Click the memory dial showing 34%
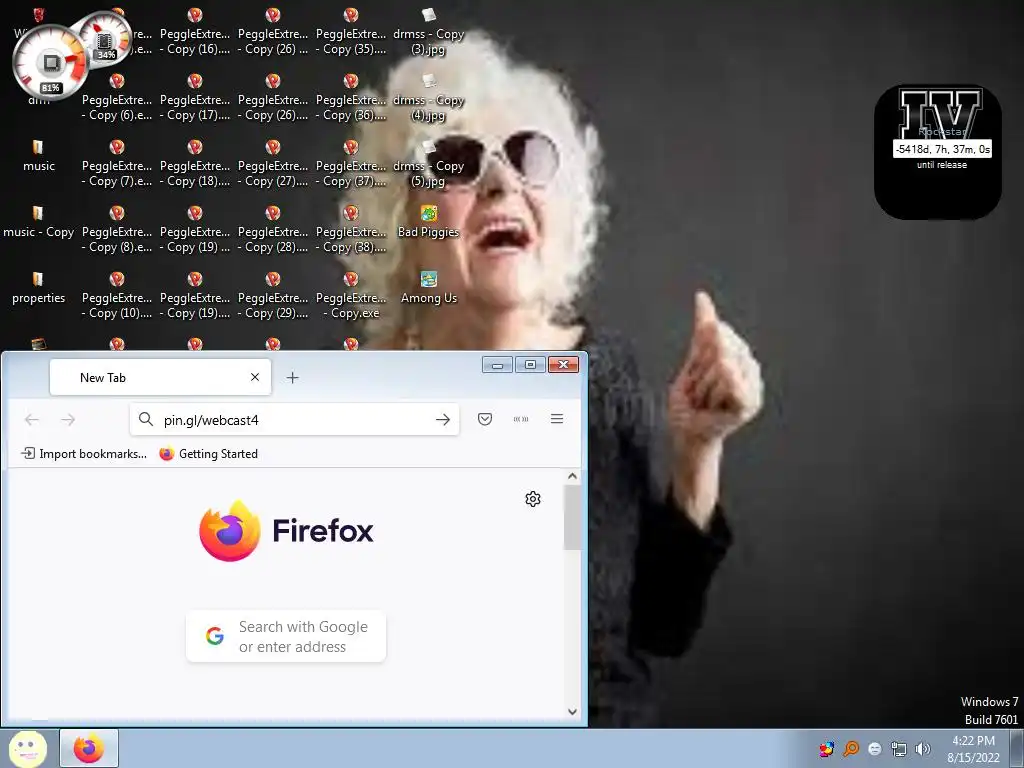 point(104,38)
